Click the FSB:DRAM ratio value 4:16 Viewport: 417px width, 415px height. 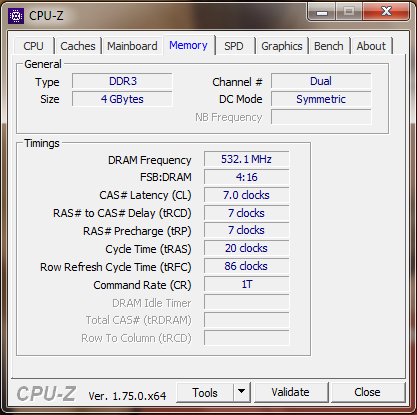247,177
